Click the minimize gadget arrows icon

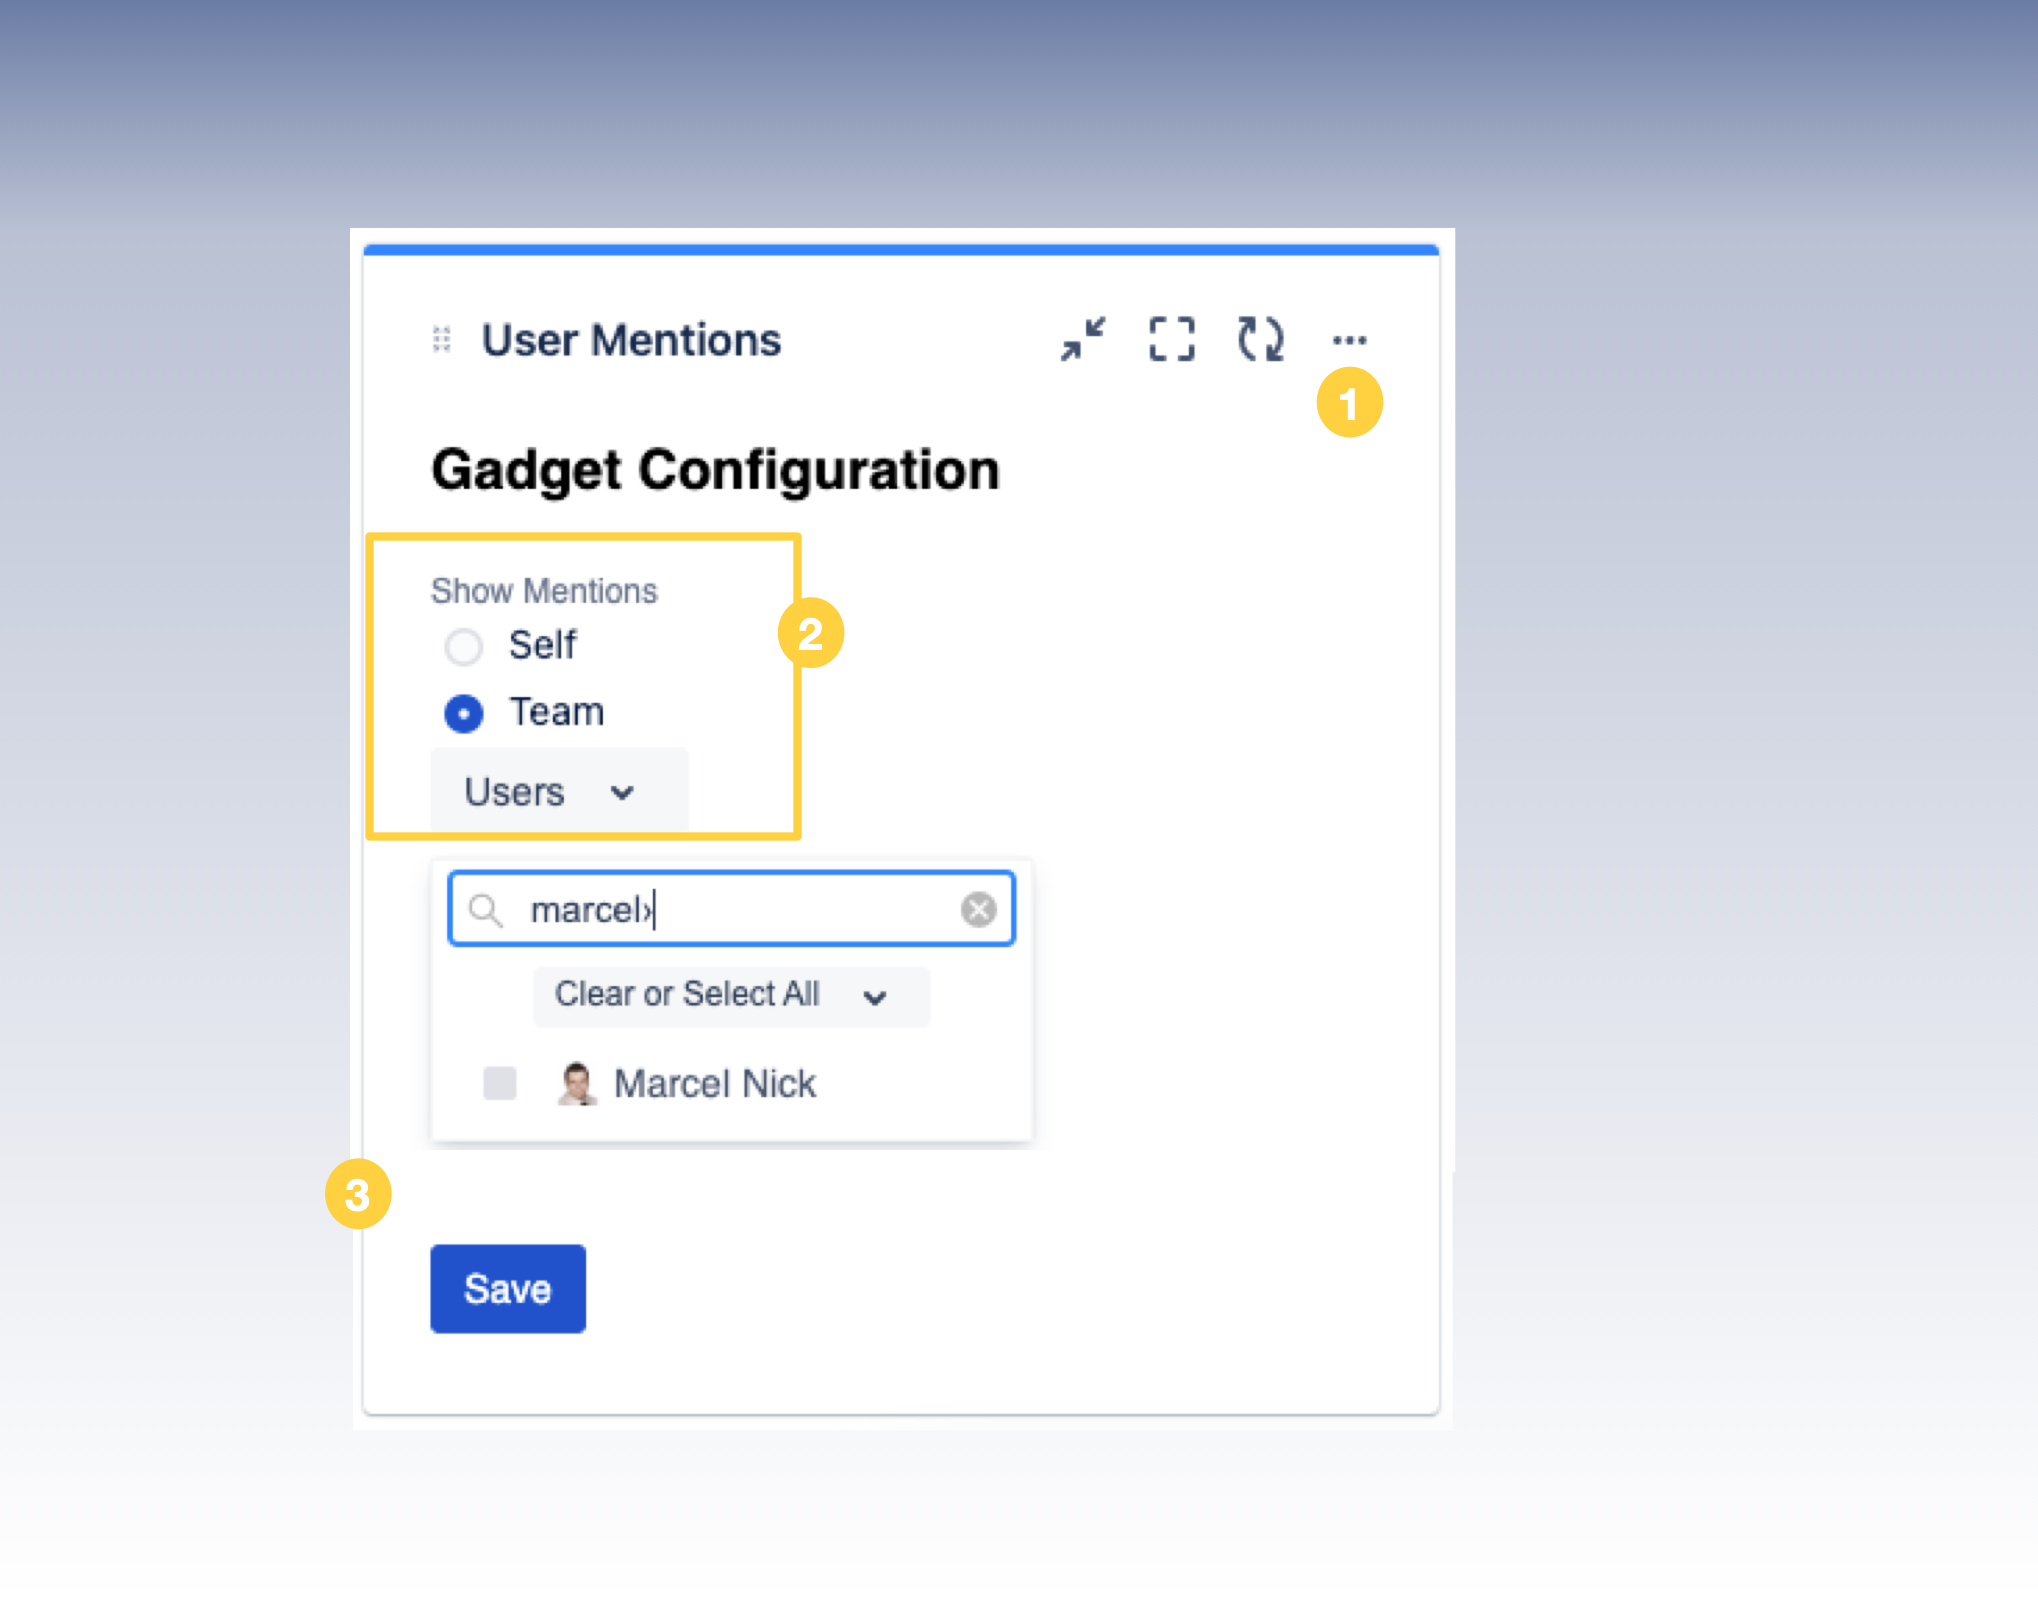click(x=1083, y=340)
